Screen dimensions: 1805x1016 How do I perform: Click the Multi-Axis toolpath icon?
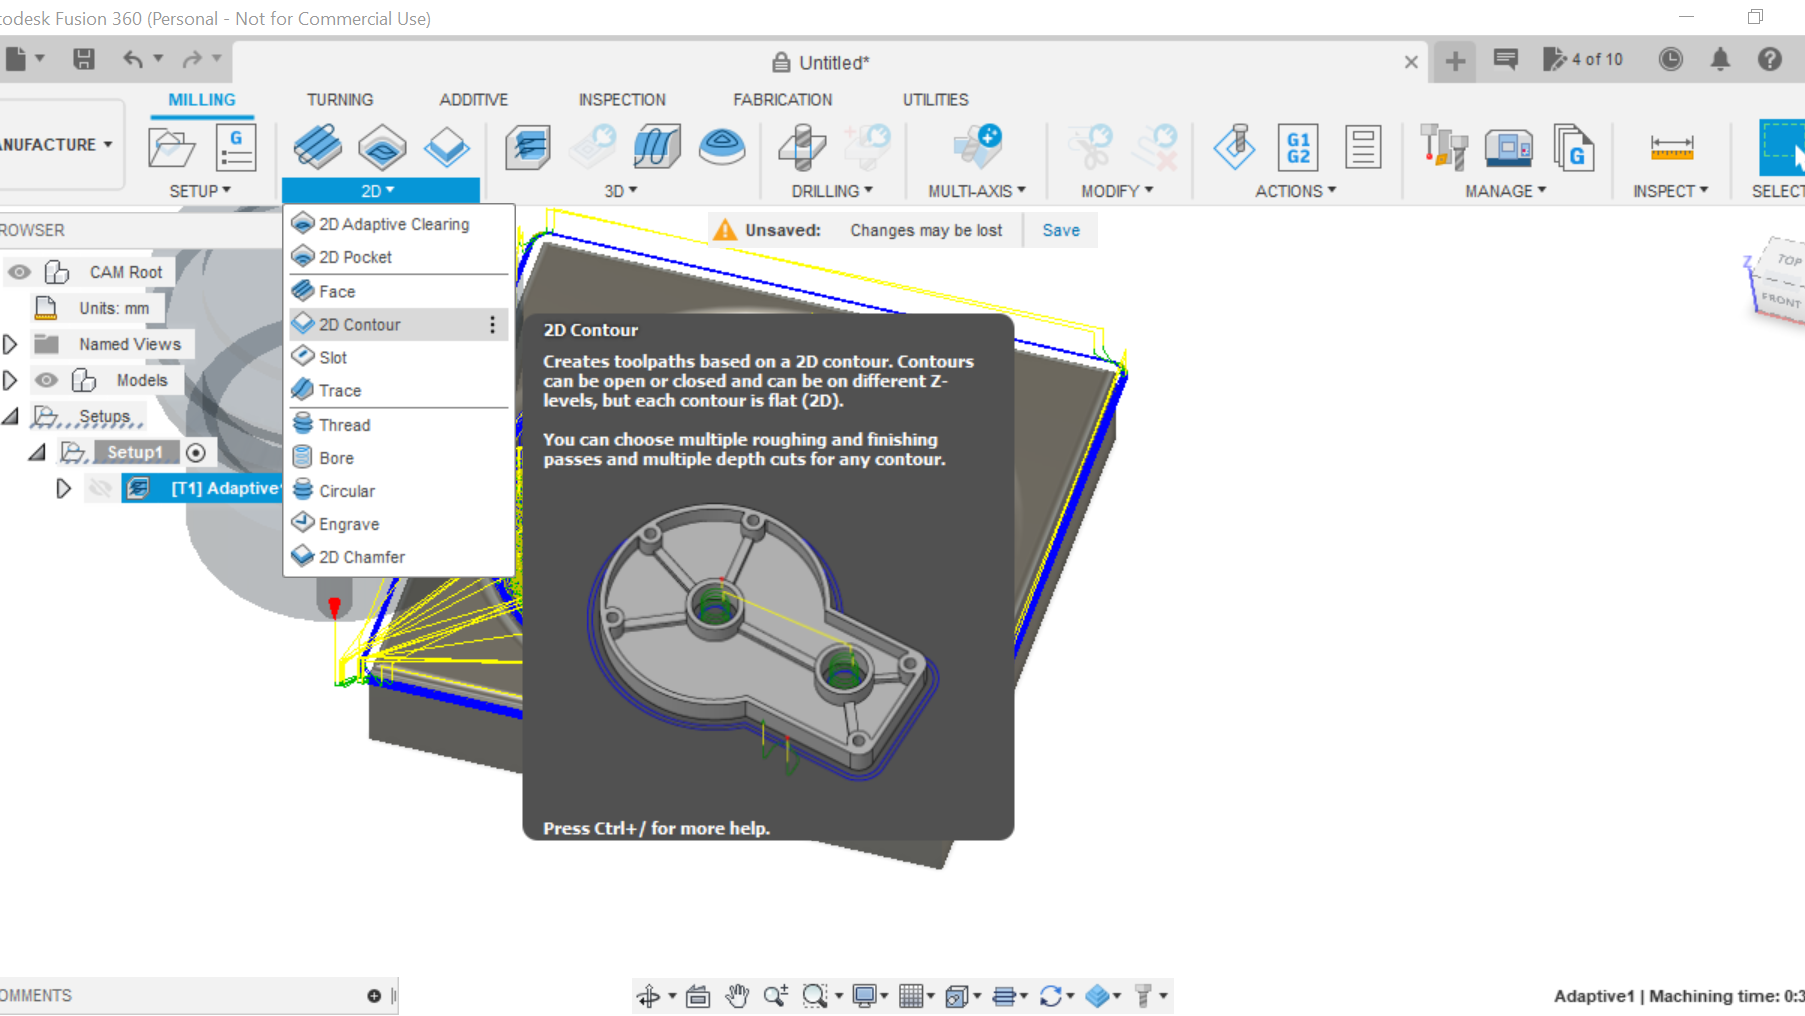(x=977, y=147)
